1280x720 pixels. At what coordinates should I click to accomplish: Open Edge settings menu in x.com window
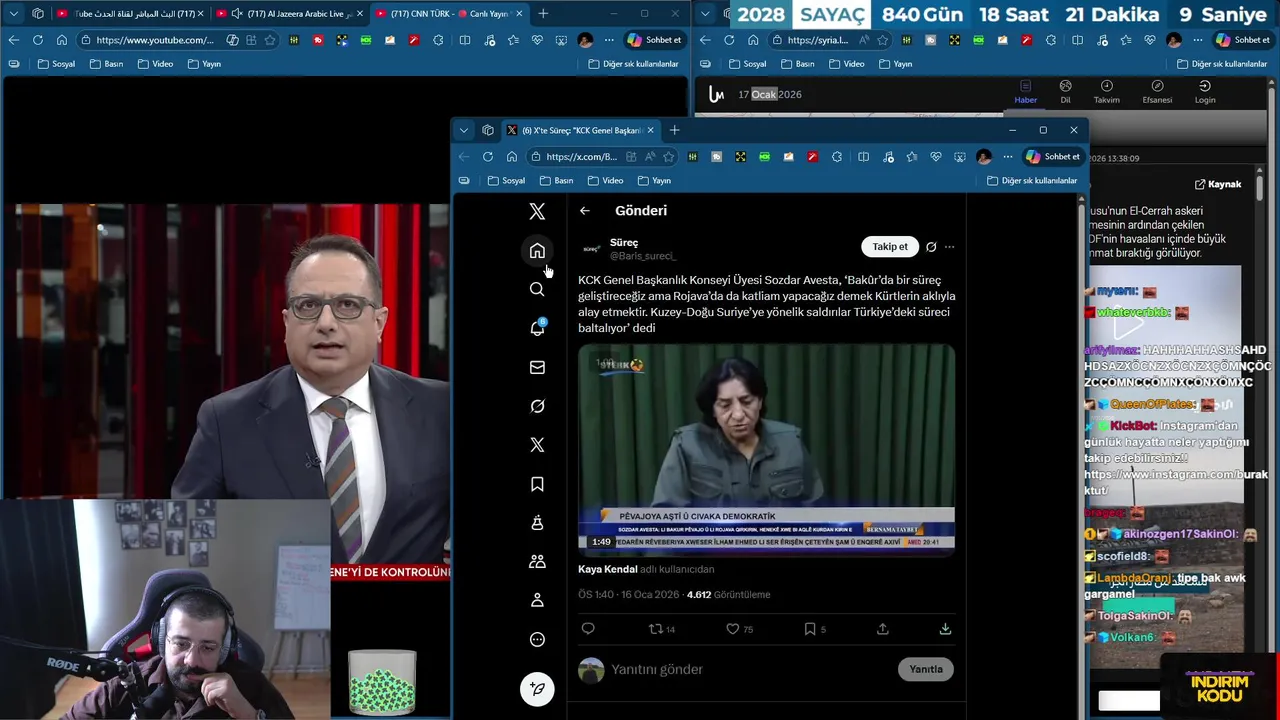pos(1008,157)
